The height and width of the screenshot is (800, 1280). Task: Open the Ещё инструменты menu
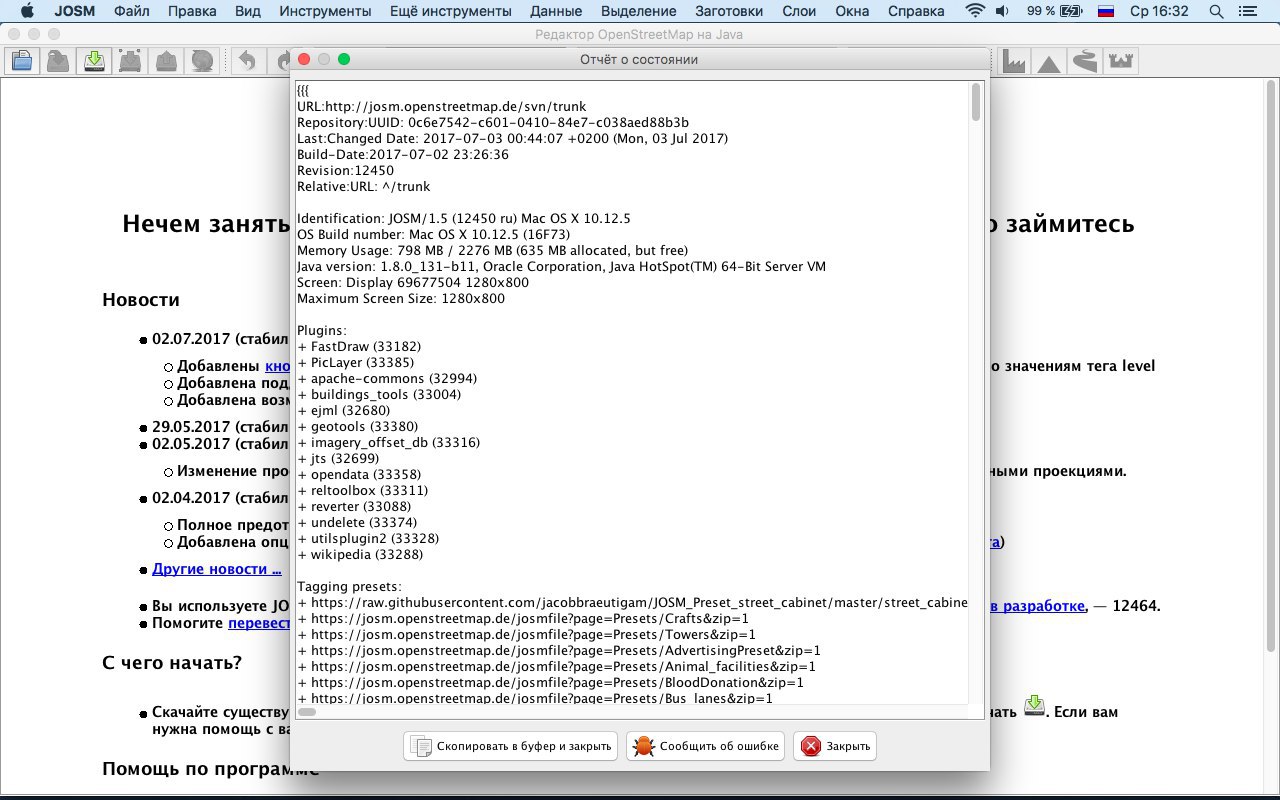coord(449,11)
